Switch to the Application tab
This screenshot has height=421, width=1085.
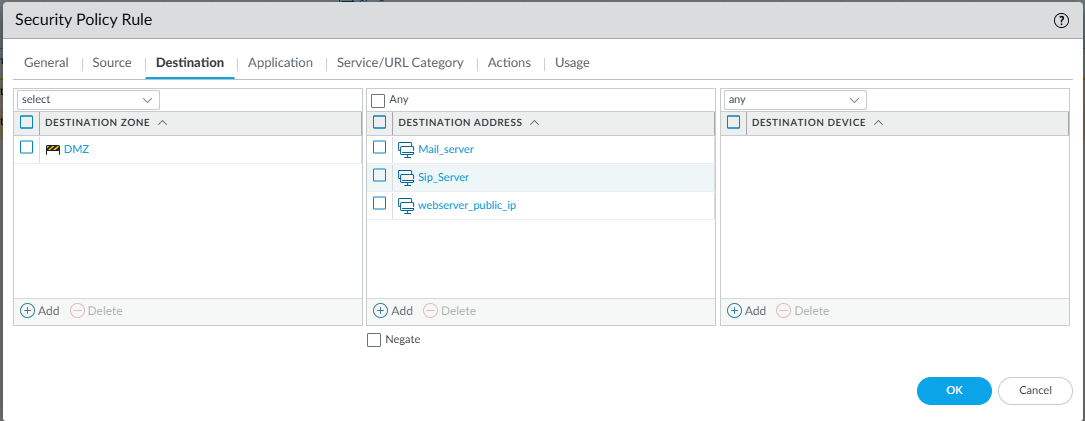pos(280,63)
